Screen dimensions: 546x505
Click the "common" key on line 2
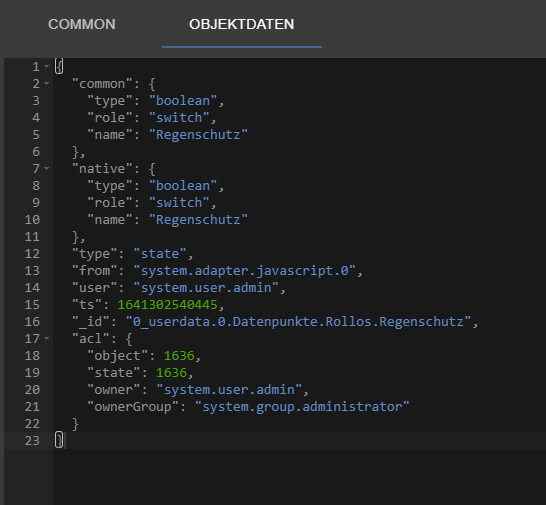coord(102,84)
